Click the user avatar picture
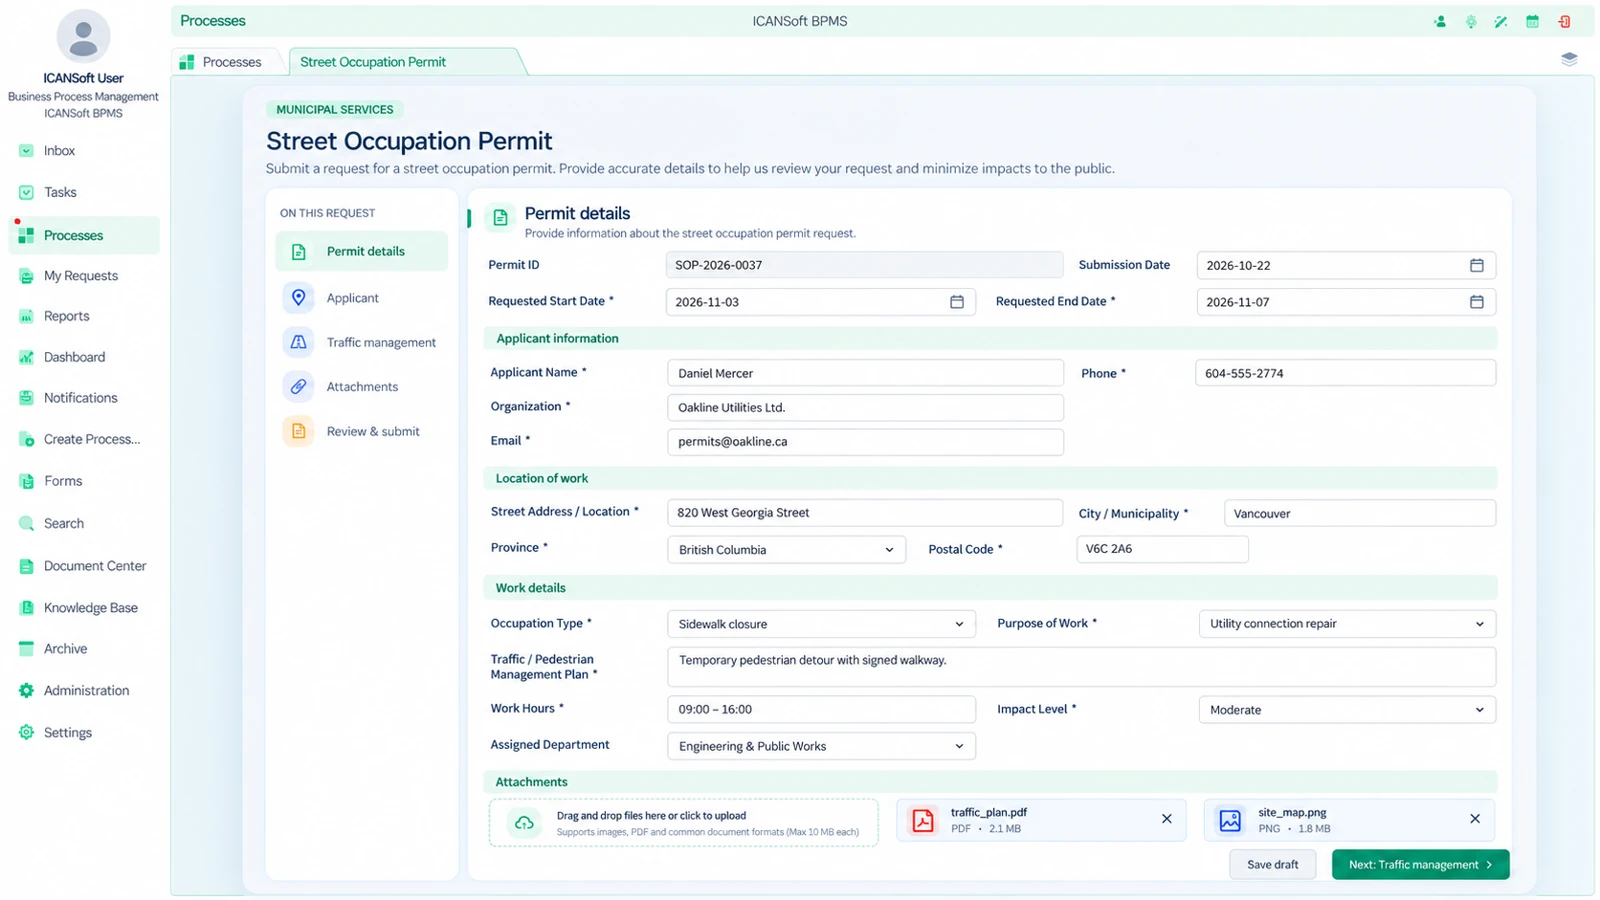The width and height of the screenshot is (1600, 900). click(x=83, y=37)
